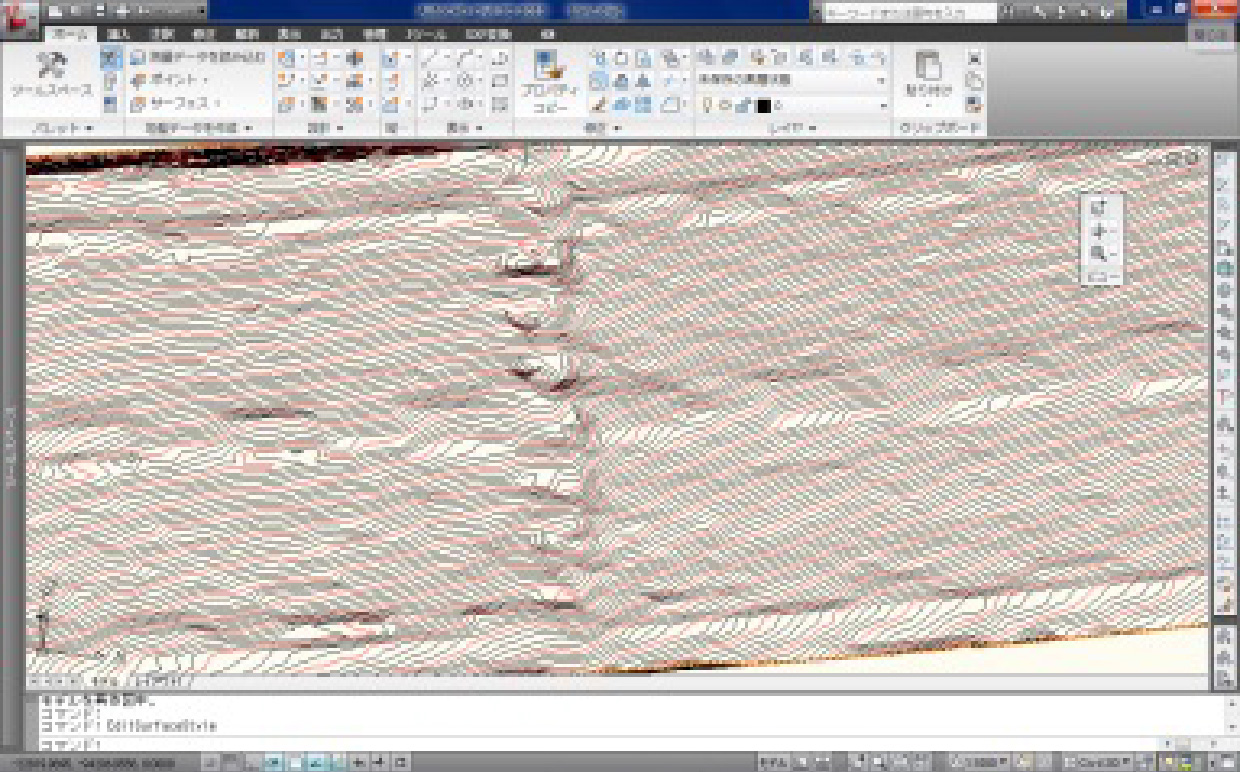The image size is (1240, 772).
Task: Switch to the Home (ホーム) ribbon tab
Action: pyautogui.click(x=68, y=33)
